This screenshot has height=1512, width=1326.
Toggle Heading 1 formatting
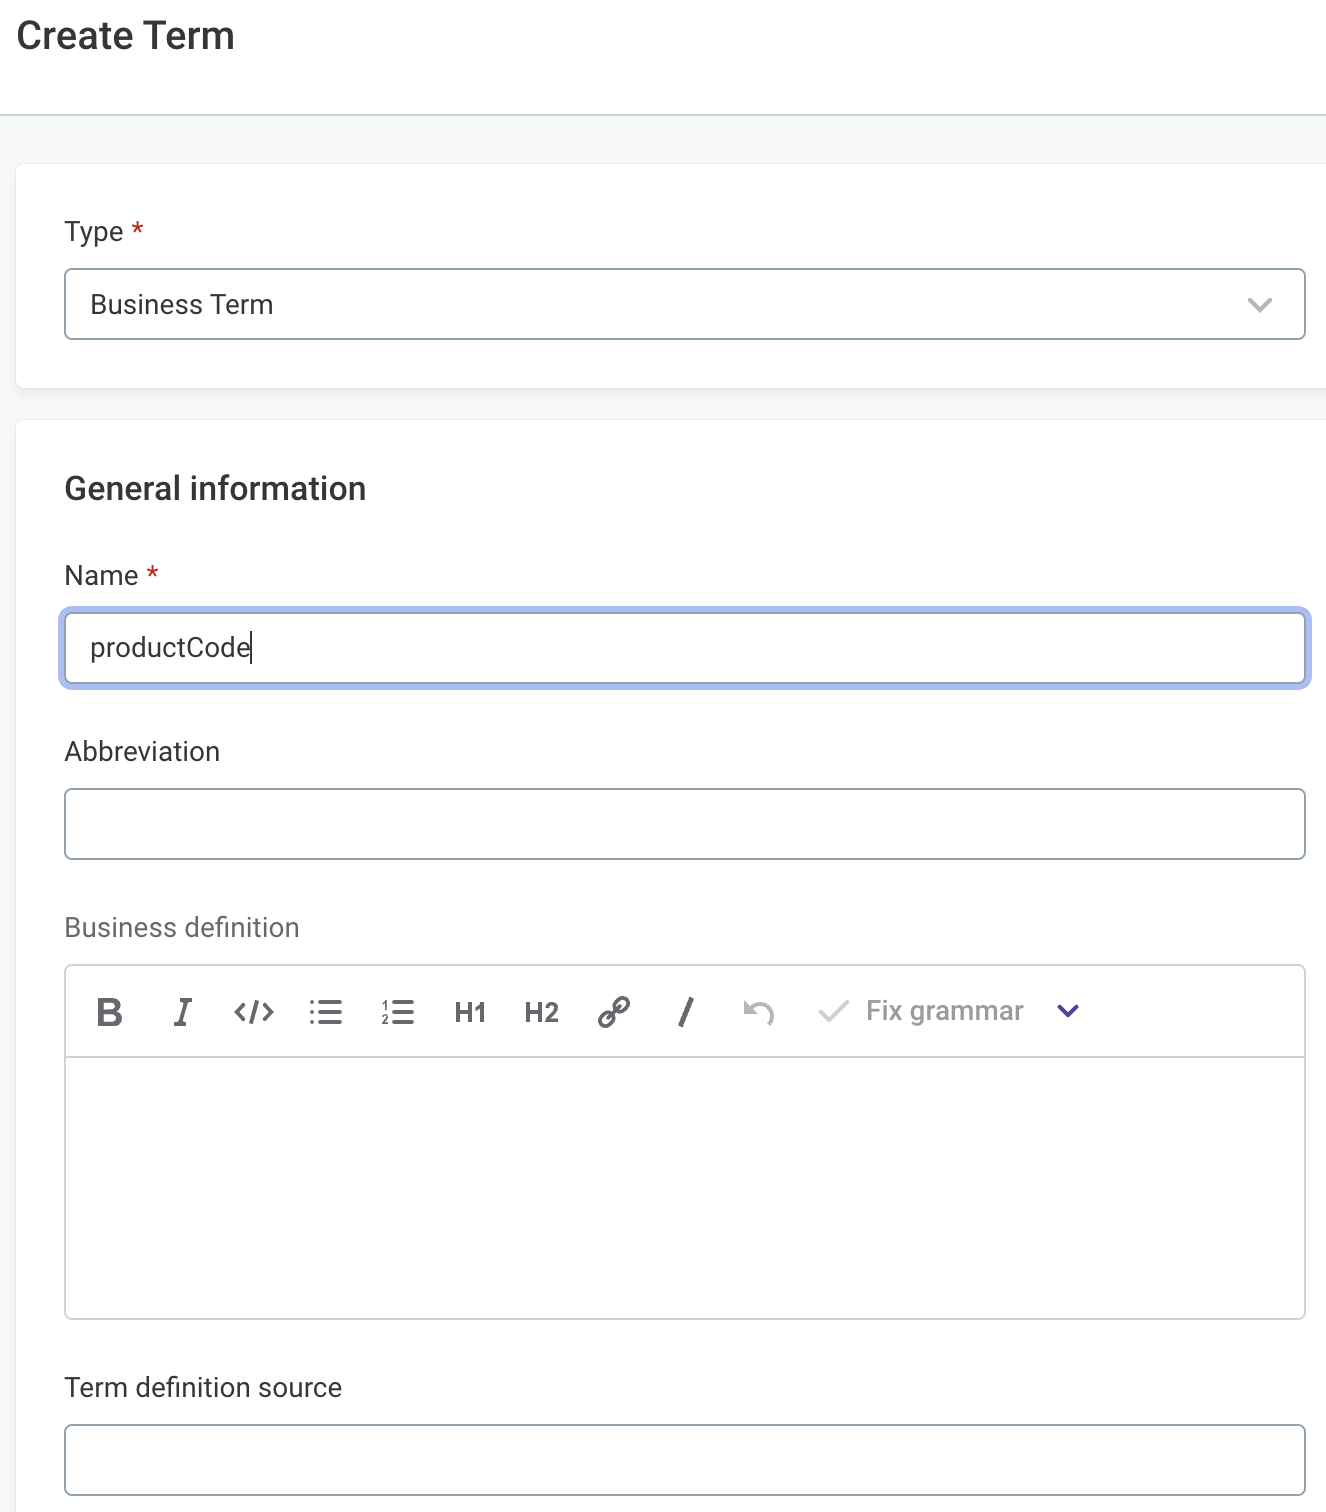point(469,1012)
